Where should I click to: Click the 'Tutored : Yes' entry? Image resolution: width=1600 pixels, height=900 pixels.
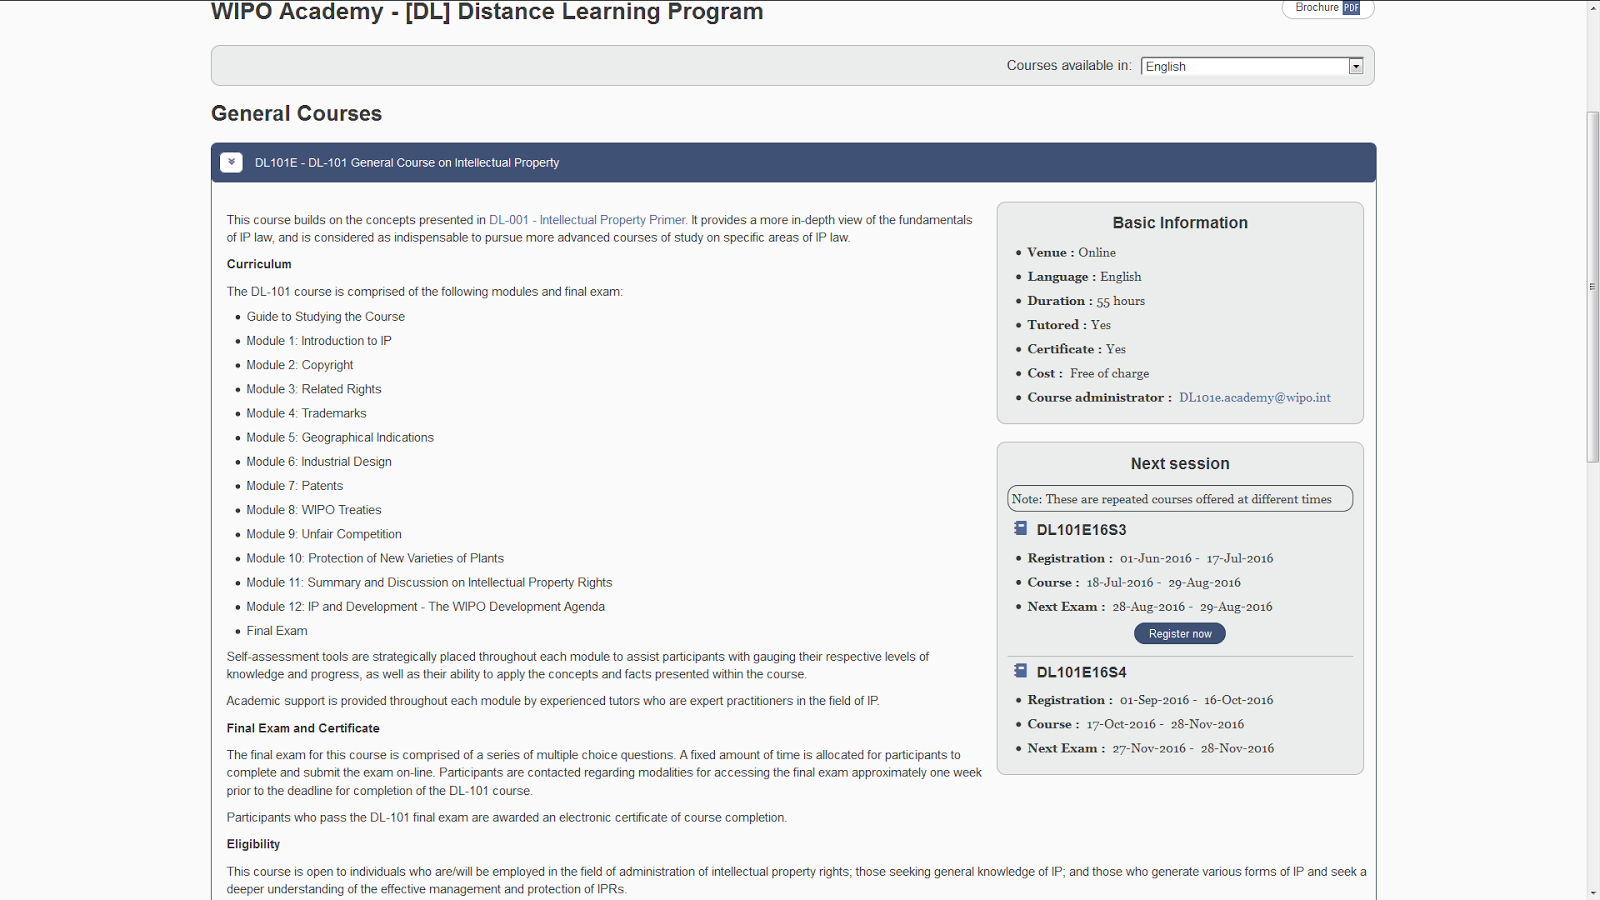click(x=1069, y=325)
